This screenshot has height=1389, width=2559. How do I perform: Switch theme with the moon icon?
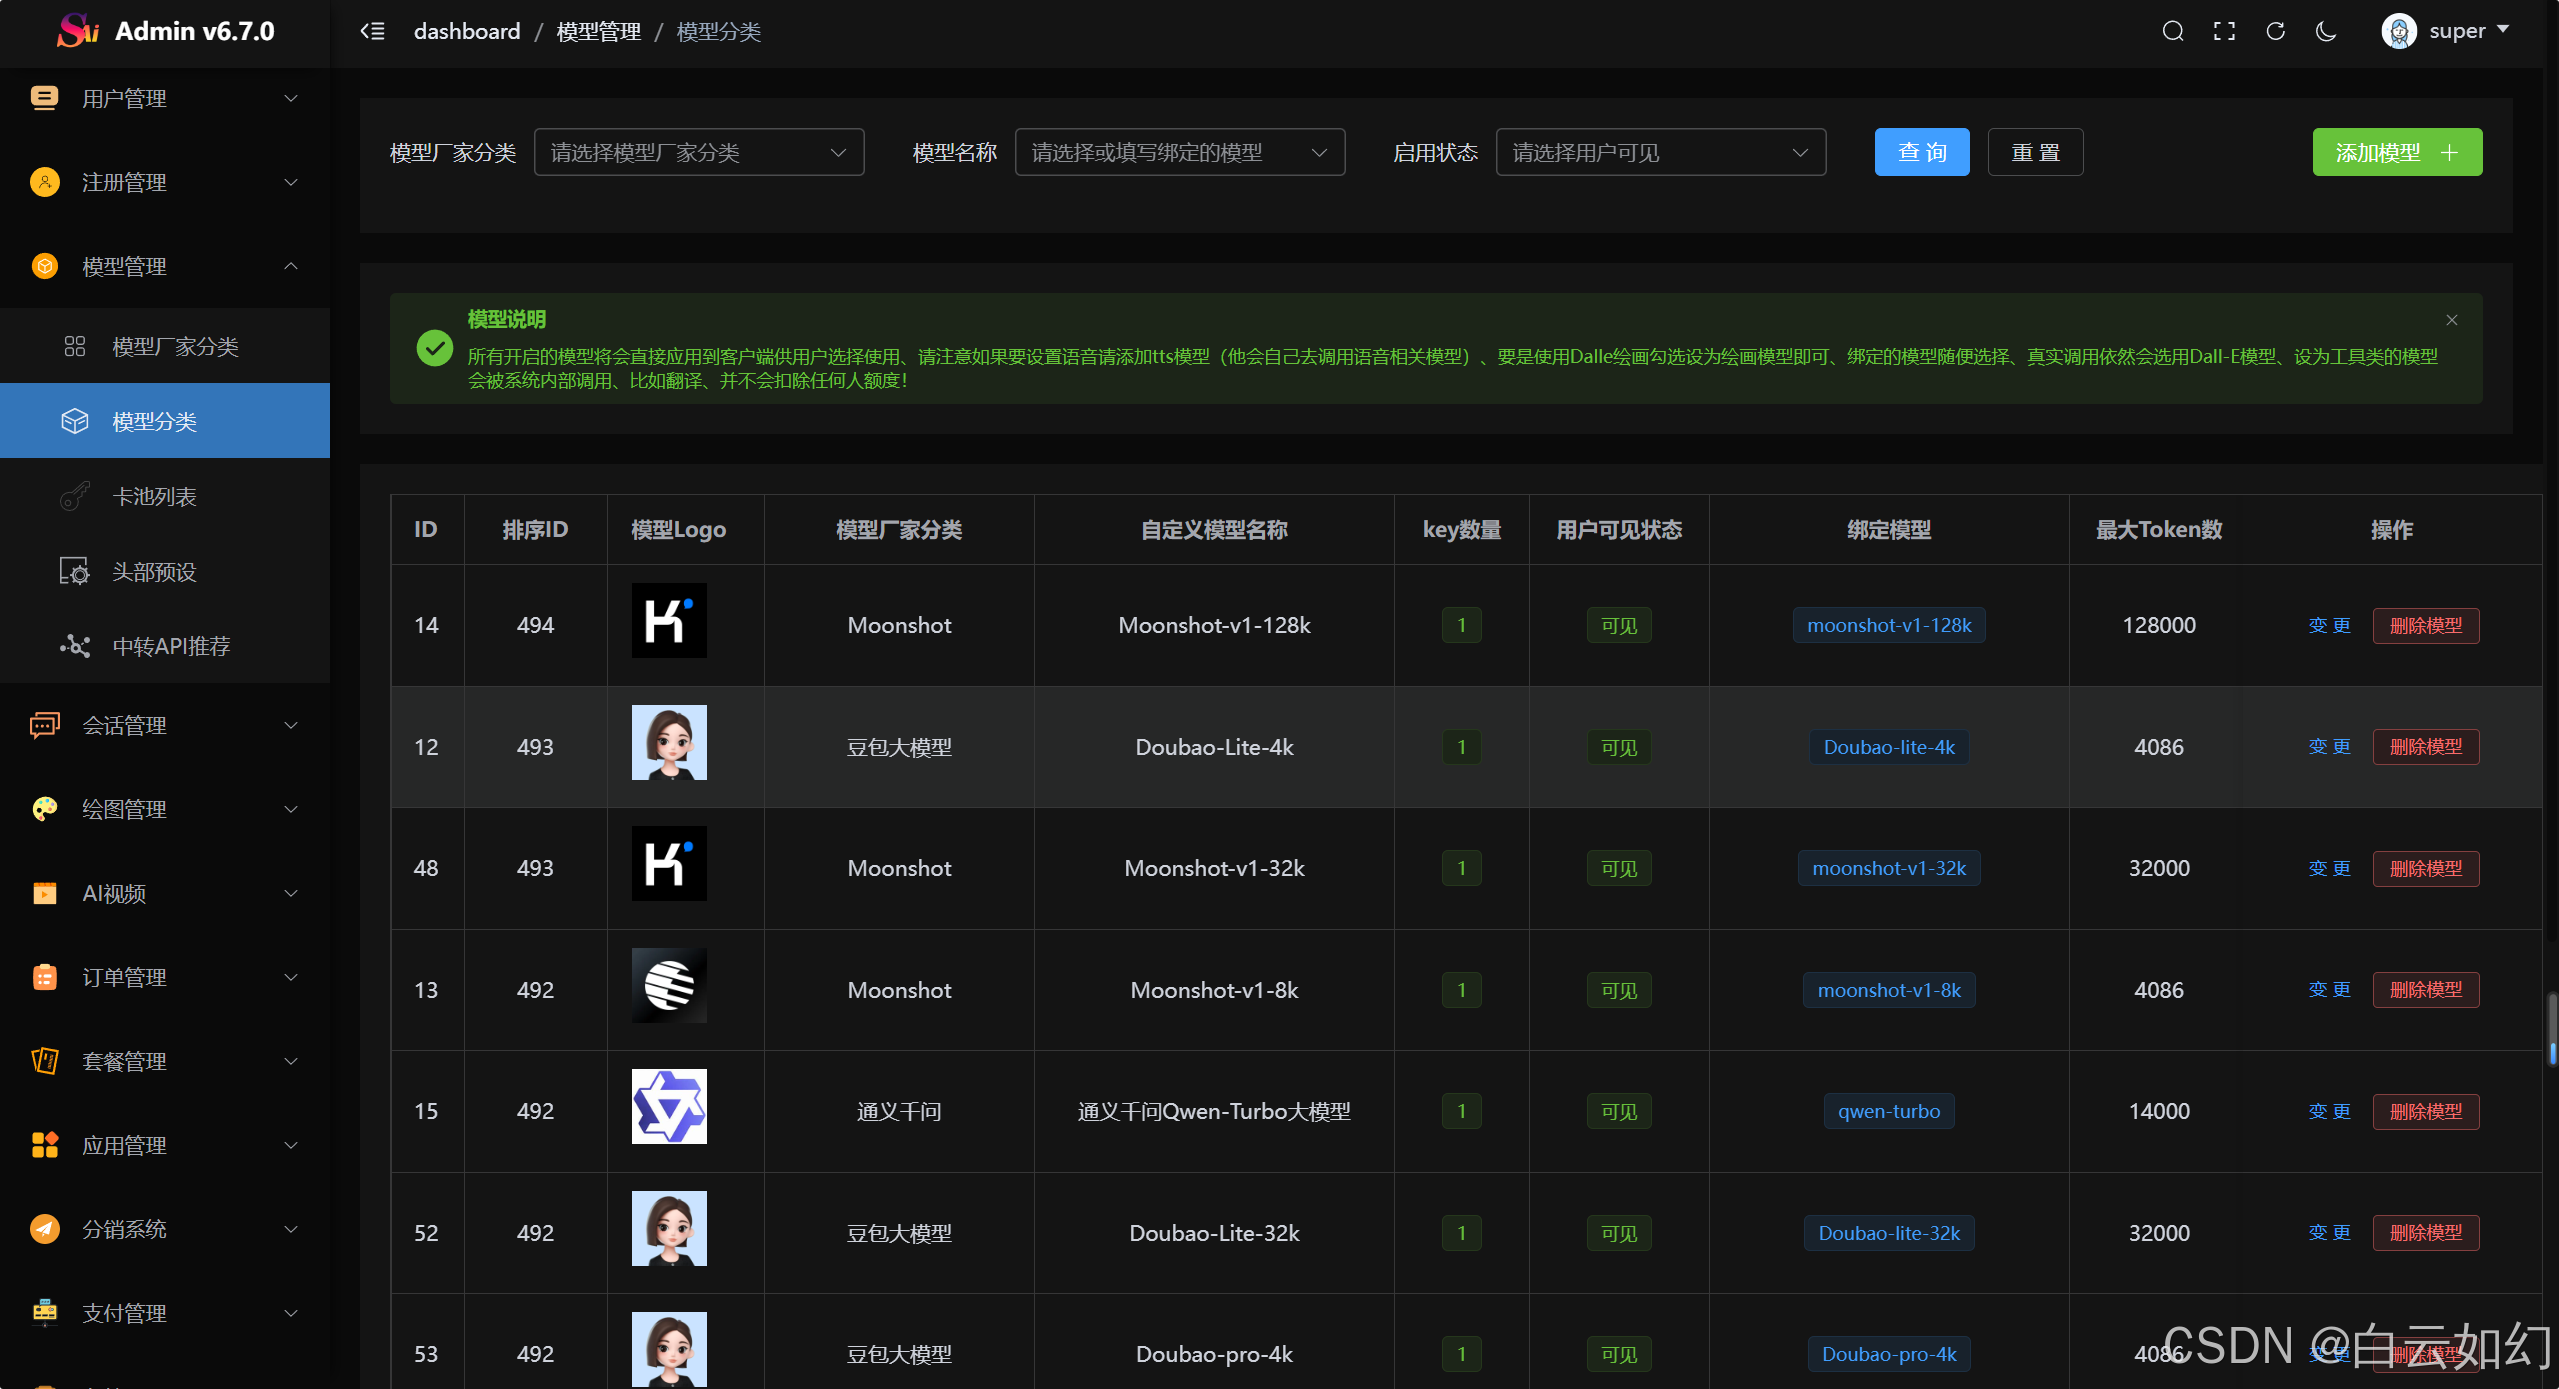pos(2326,31)
